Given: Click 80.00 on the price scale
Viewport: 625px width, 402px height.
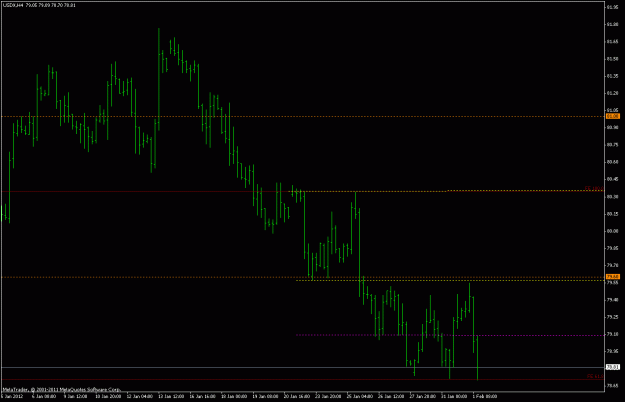Looking at the screenshot, I should coord(613,231).
